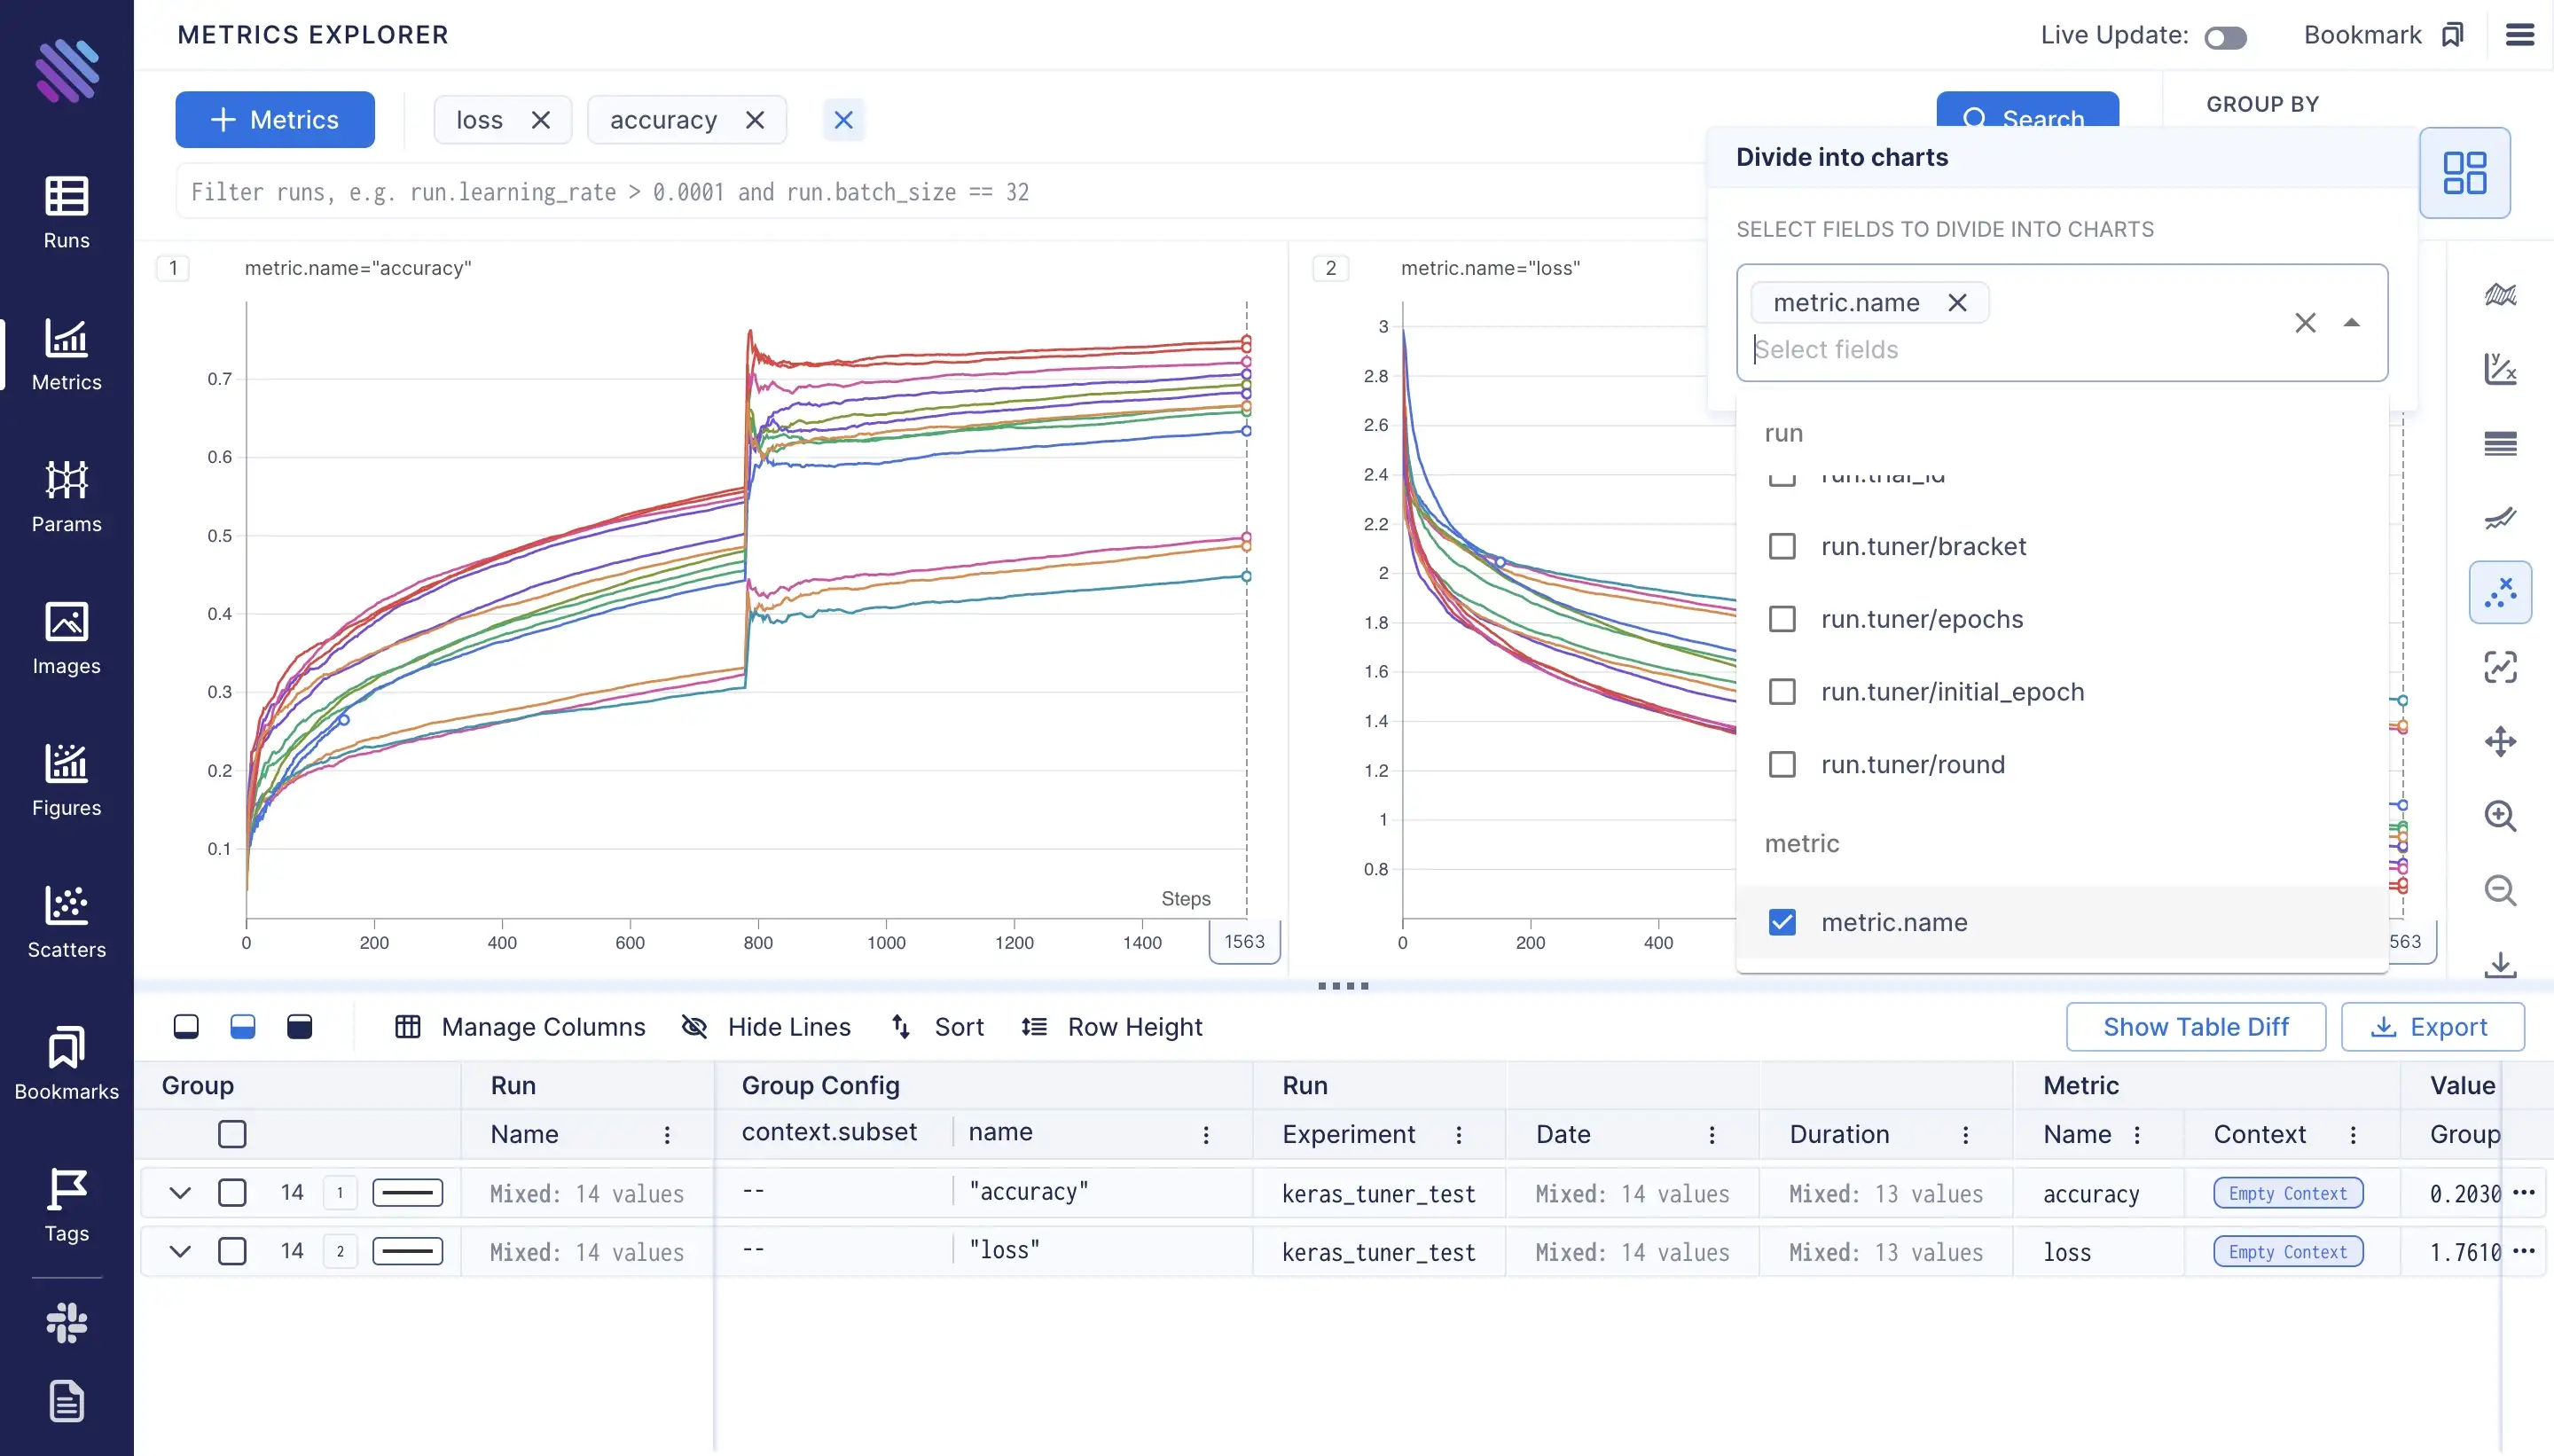
Task: Open the Runs page in sidebar
Action: pos(66,212)
